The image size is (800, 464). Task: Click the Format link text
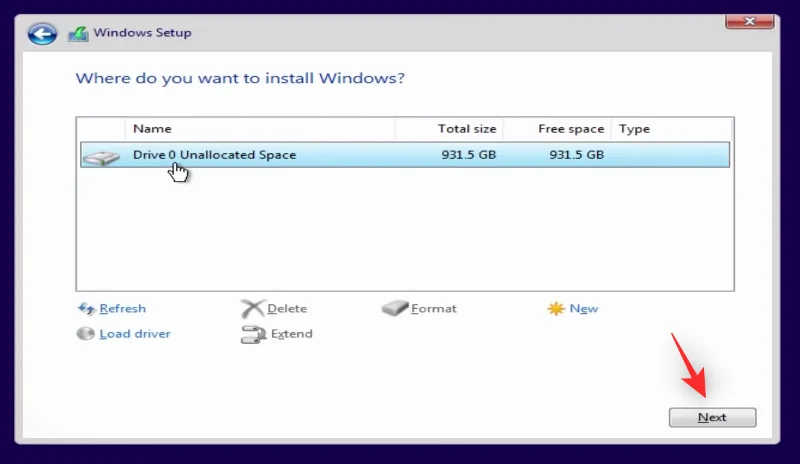[434, 308]
